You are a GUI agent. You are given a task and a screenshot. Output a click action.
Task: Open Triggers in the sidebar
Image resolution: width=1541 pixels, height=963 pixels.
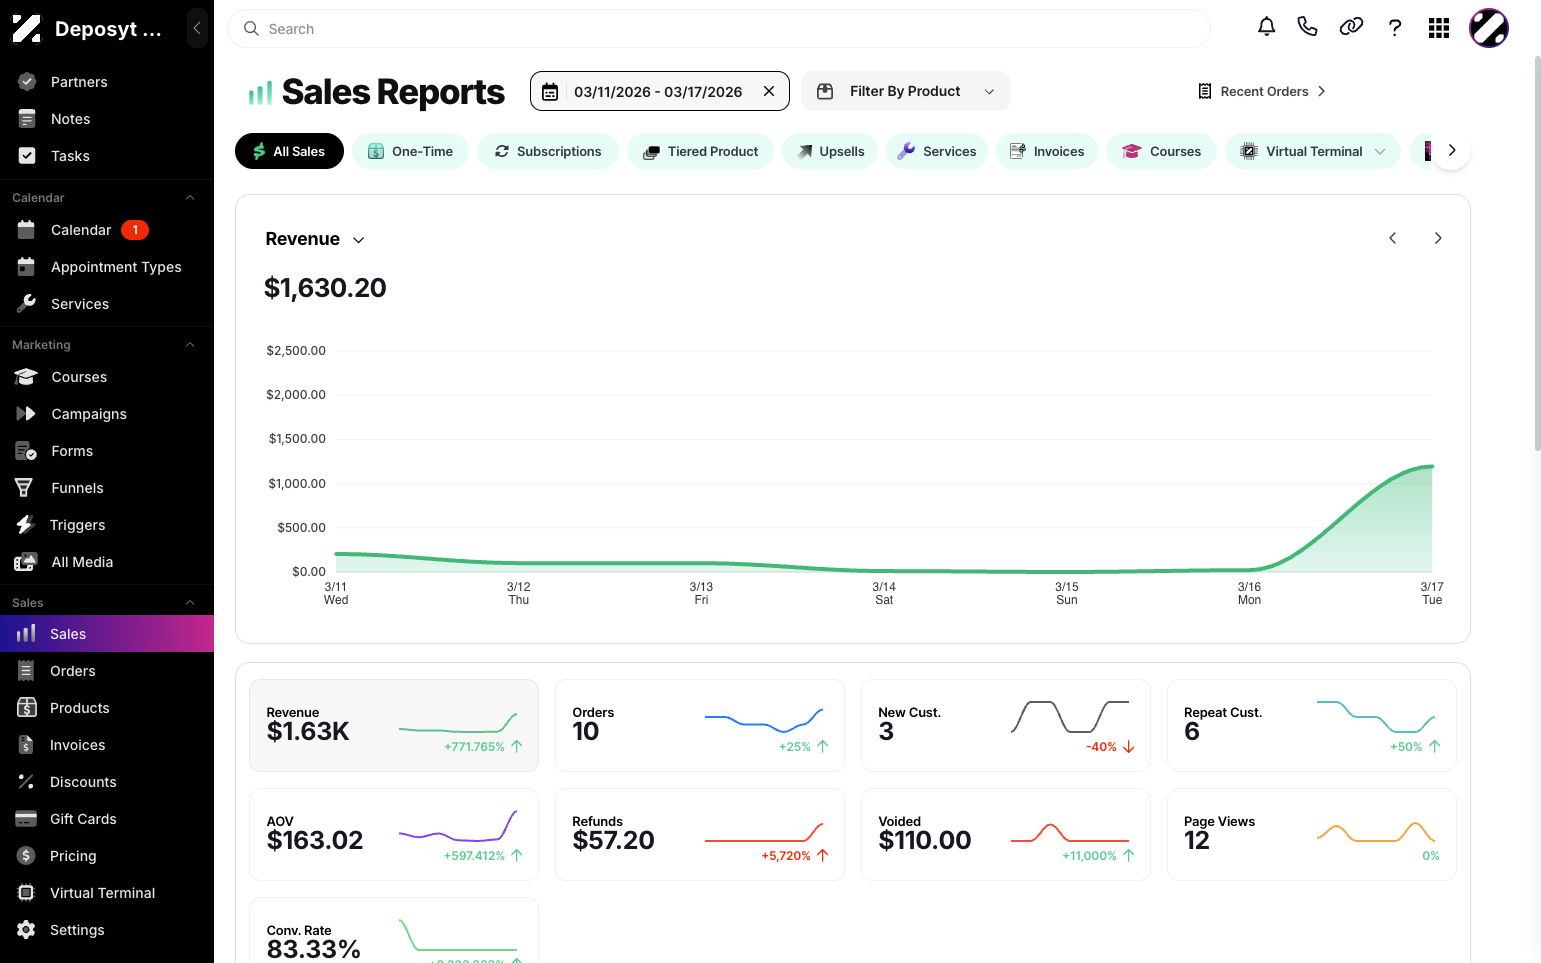point(107,525)
